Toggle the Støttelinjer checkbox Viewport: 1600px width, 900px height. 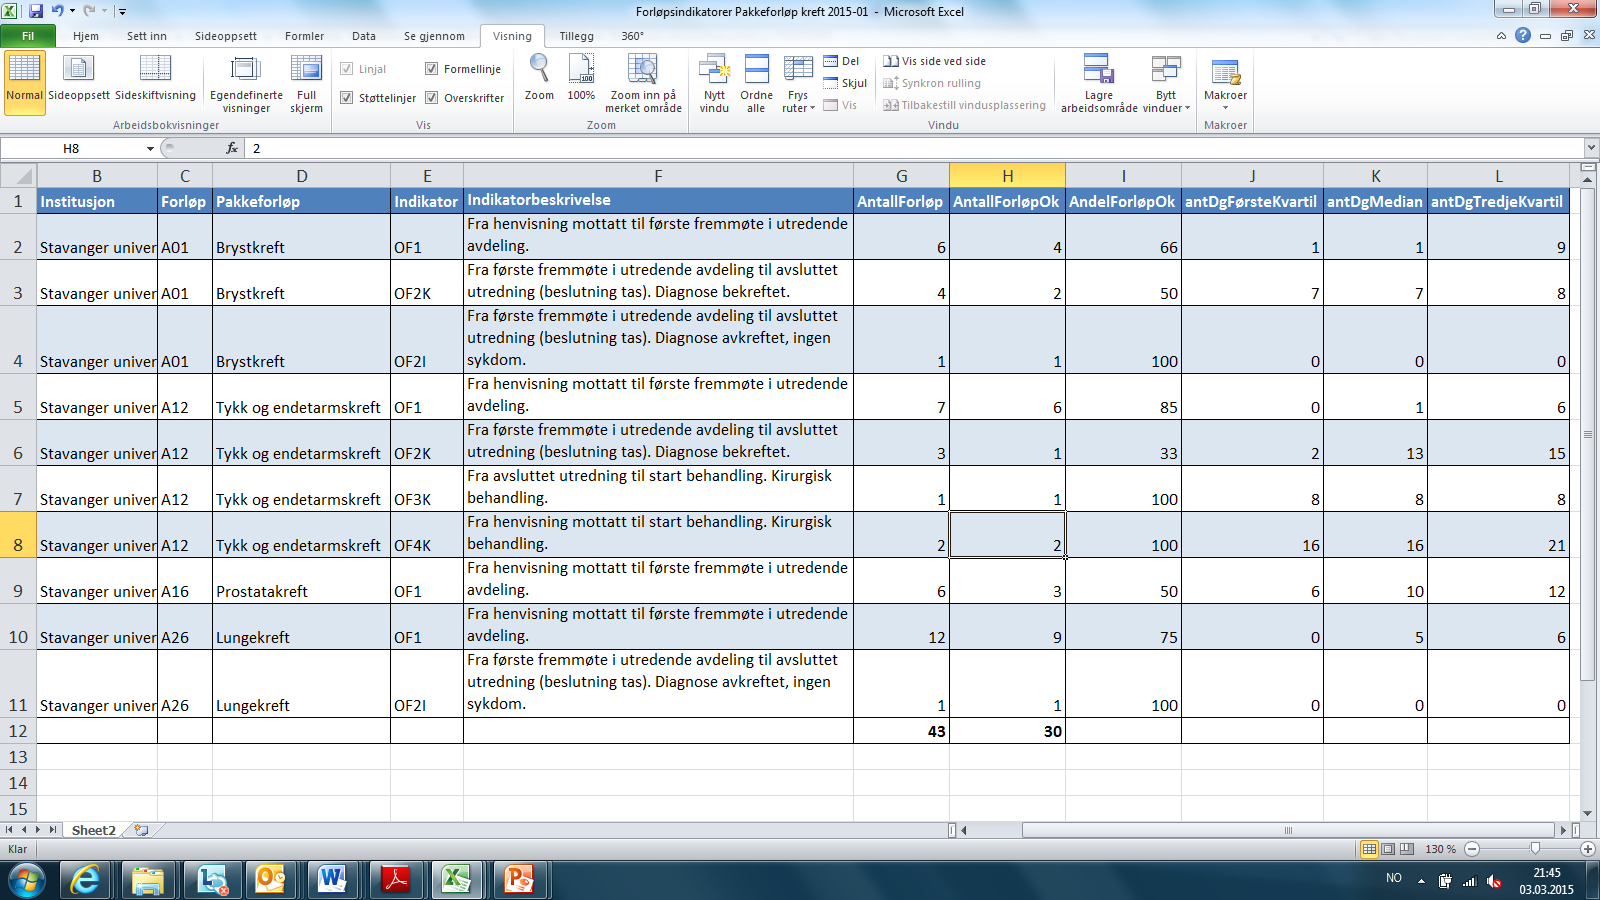[x=346, y=98]
